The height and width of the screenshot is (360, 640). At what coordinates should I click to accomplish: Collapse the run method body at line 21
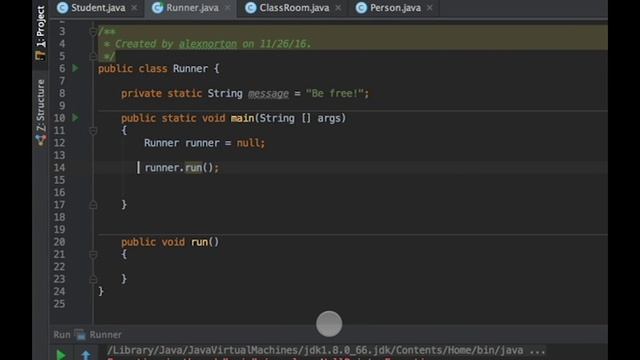[93, 254]
